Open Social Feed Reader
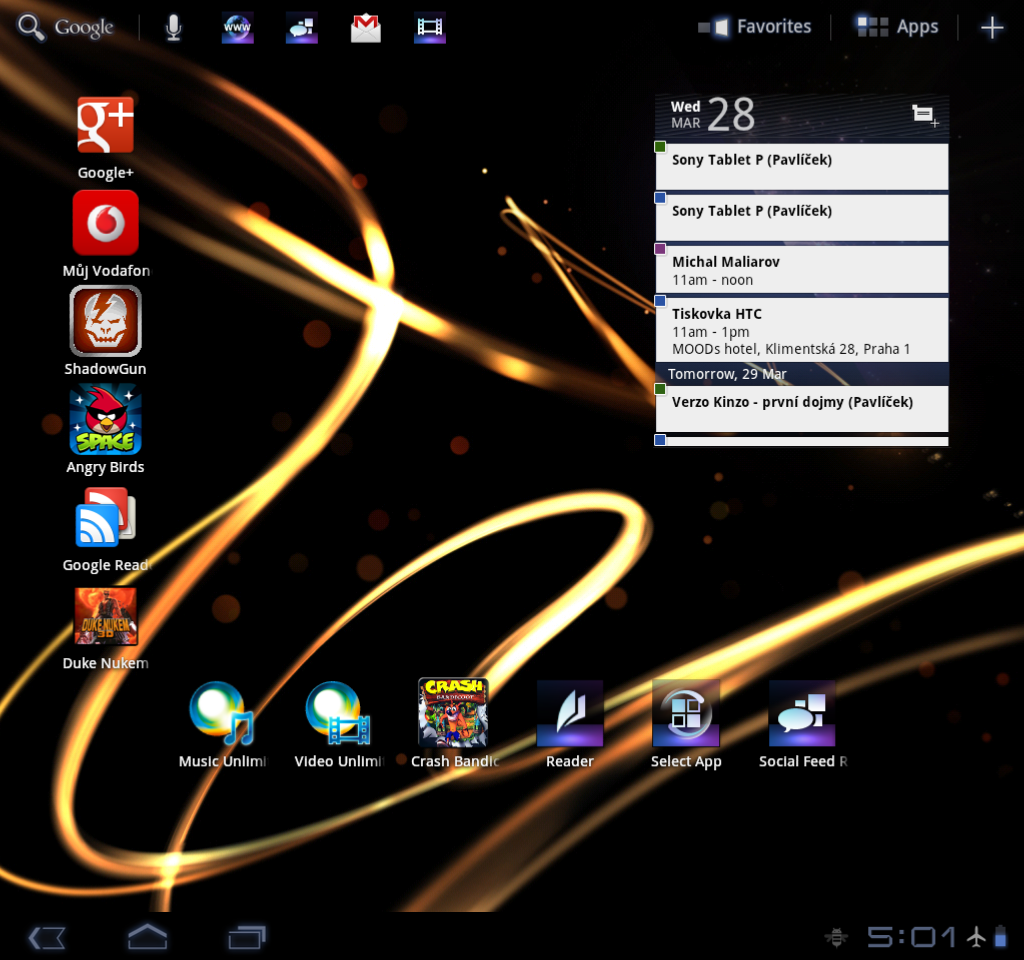The height and width of the screenshot is (960, 1024). (802, 713)
